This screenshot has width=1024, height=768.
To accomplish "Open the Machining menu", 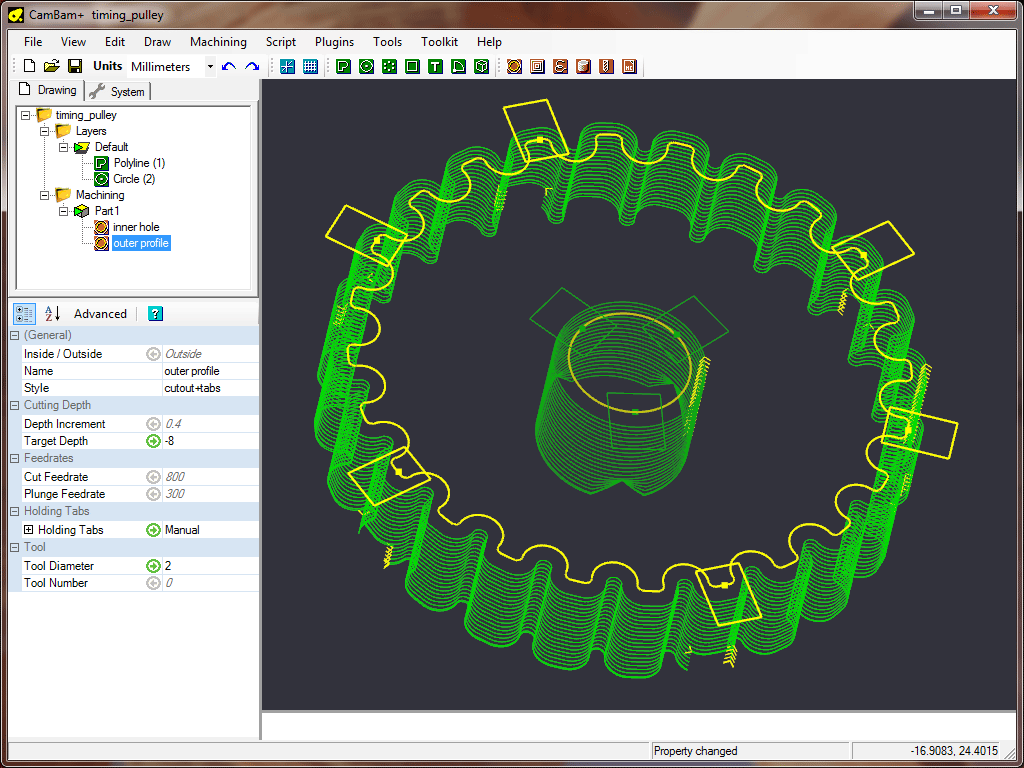I will coord(218,42).
